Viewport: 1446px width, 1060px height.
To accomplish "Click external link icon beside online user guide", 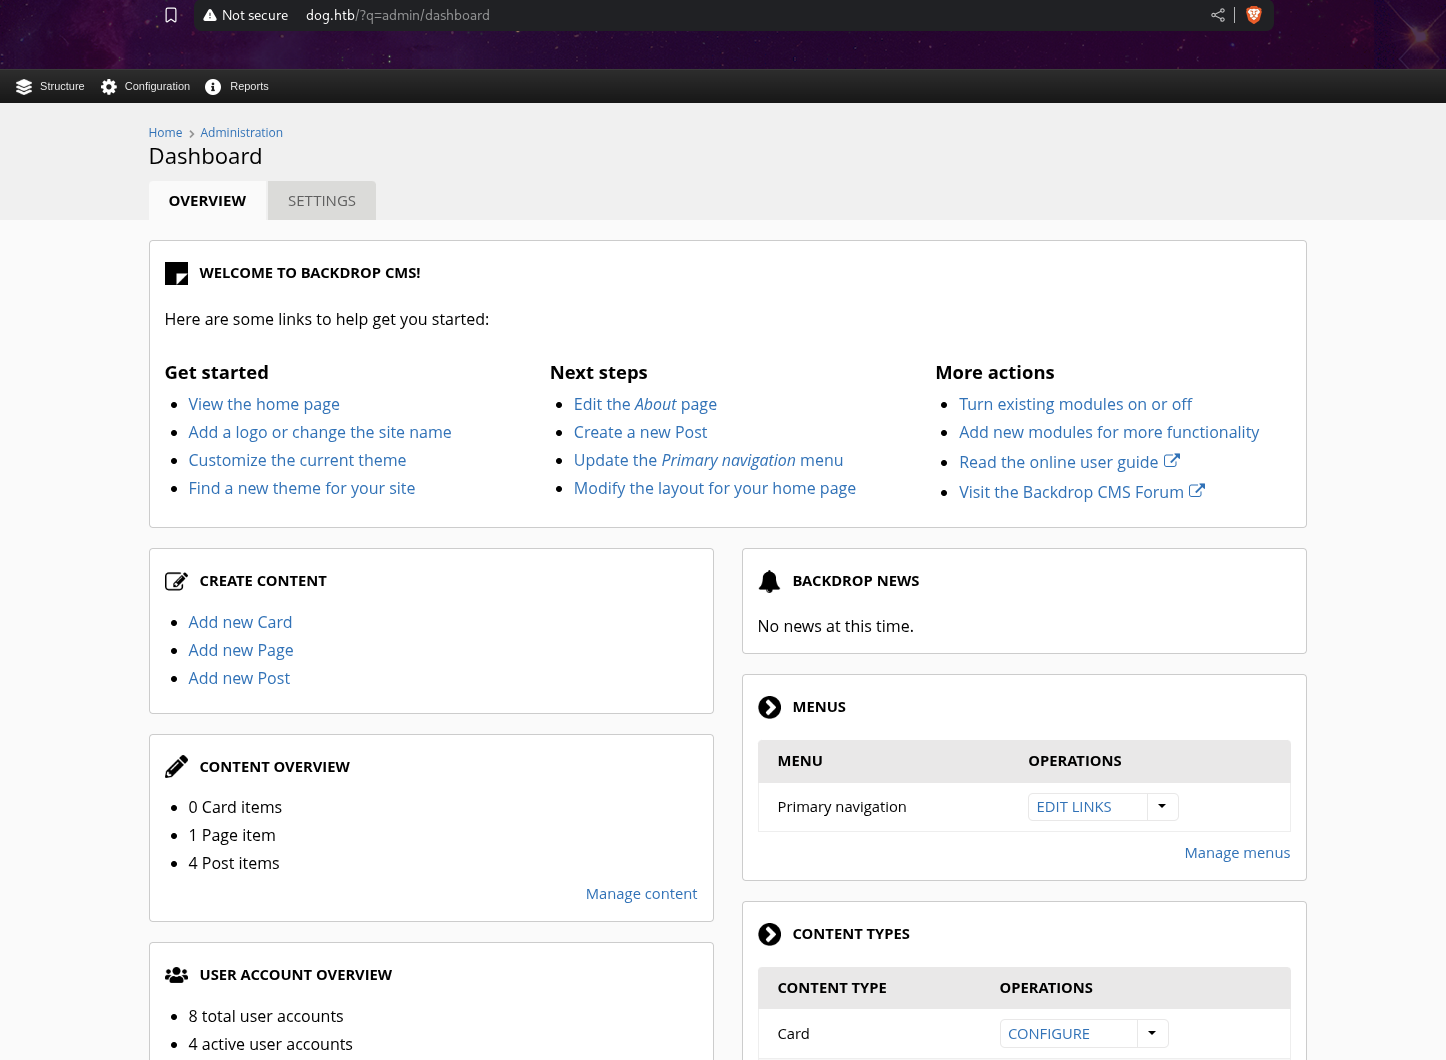I will [1172, 461].
